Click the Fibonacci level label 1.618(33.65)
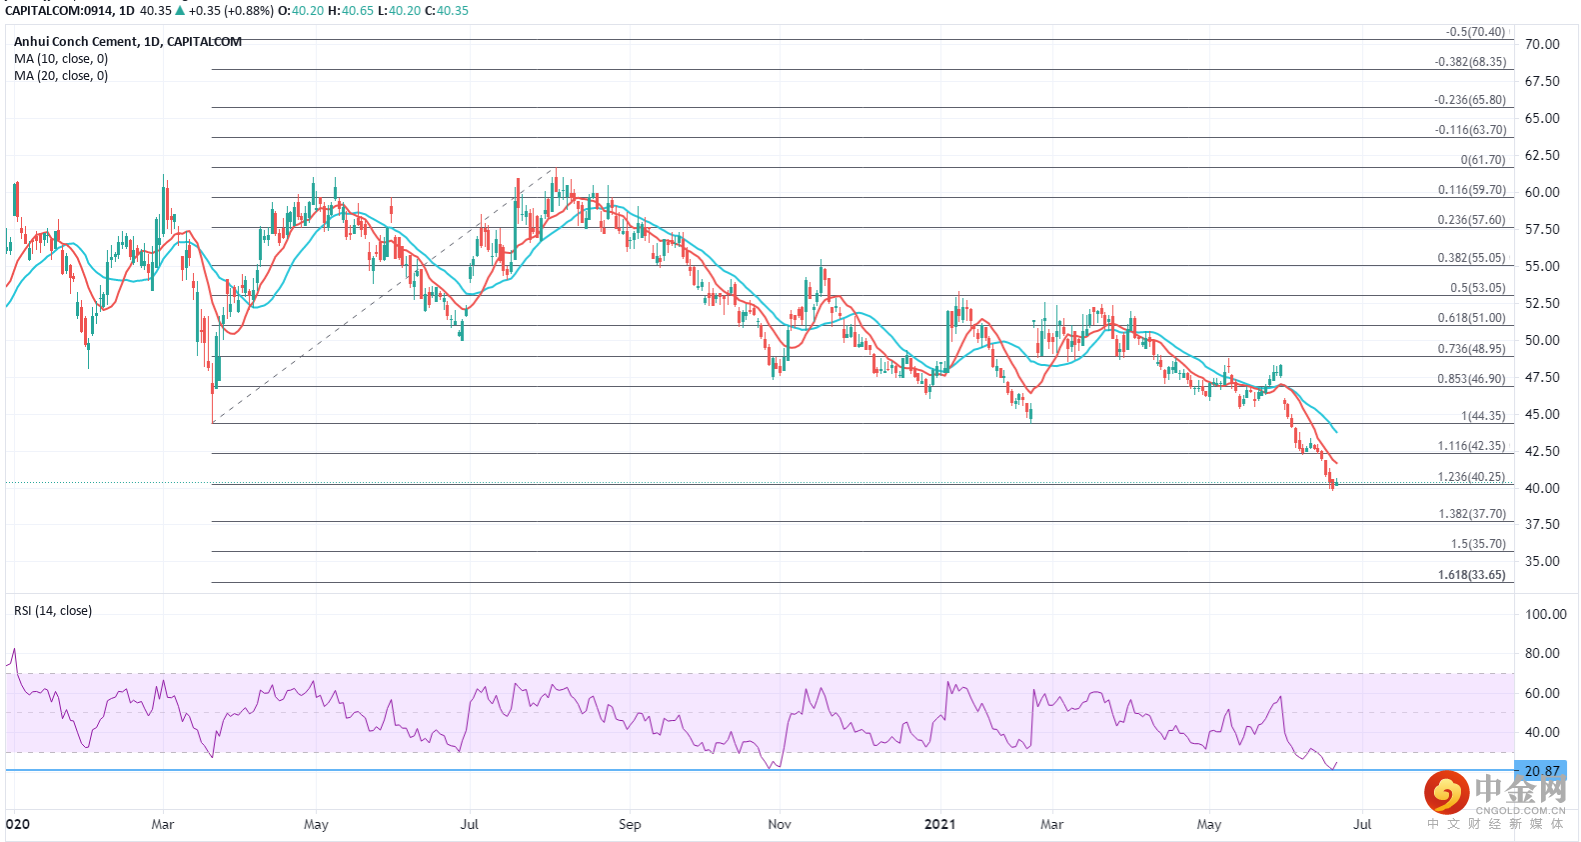The width and height of the screenshot is (1581, 842). click(x=1472, y=575)
